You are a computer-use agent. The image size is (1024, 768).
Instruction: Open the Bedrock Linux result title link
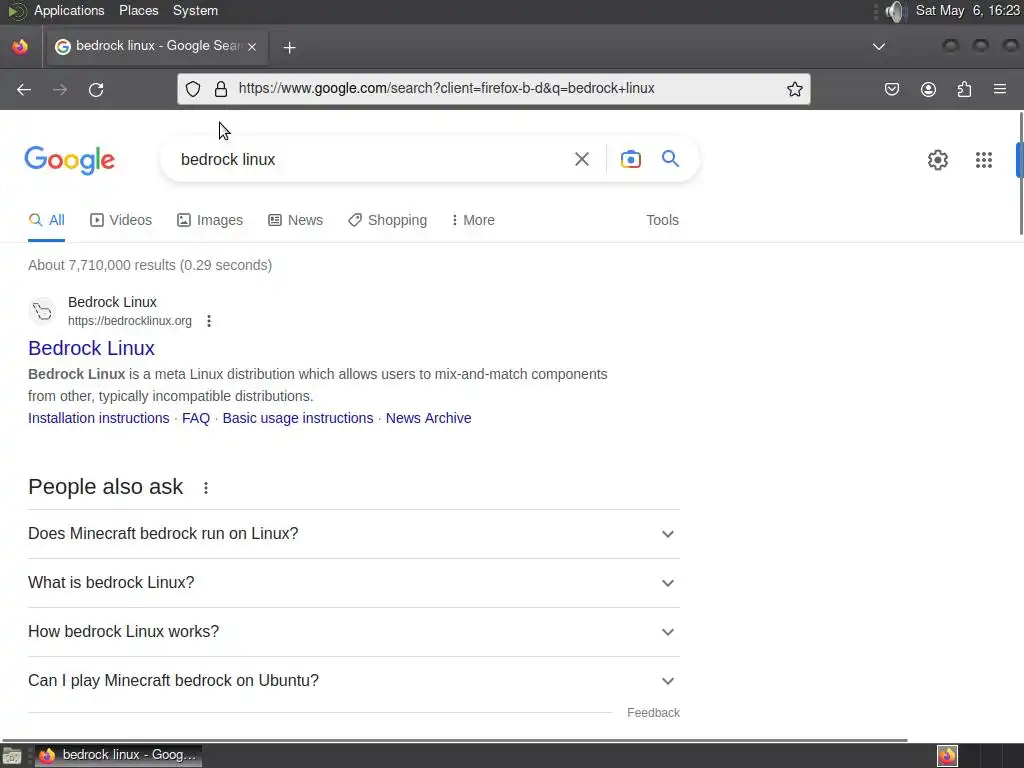point(91,348)
